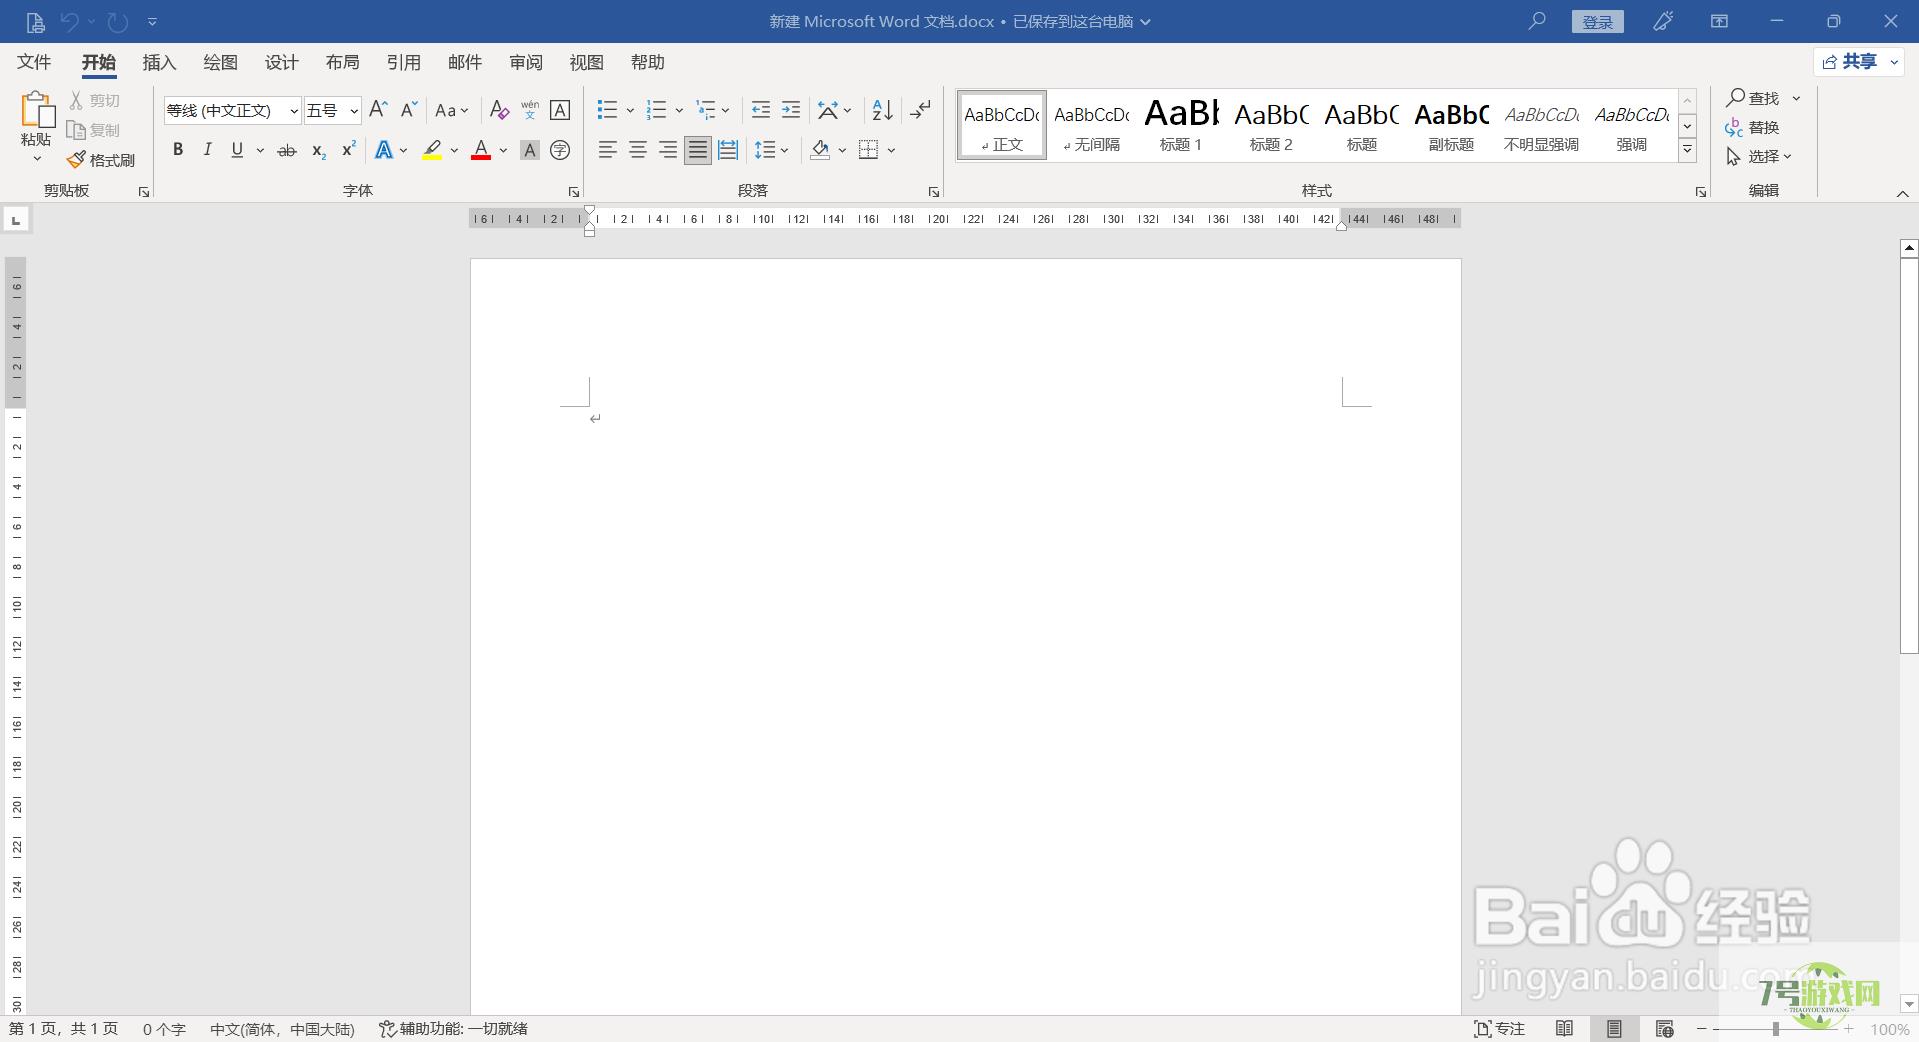Switch to the Review (审阅) tab
Screen dimensions: 1919x1042
(525, 62)
